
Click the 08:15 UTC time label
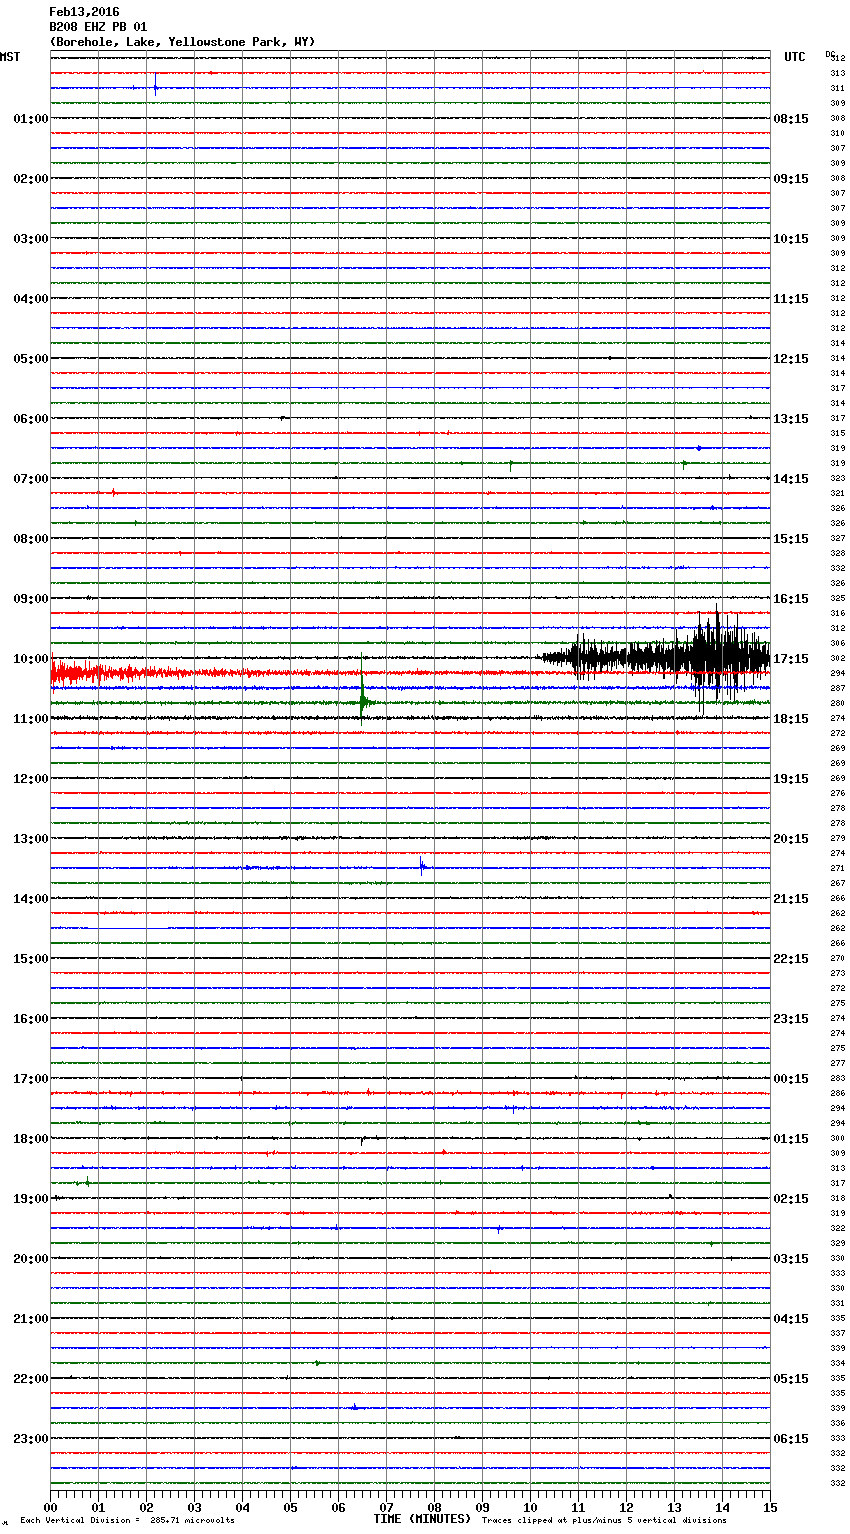coord(791,119)
